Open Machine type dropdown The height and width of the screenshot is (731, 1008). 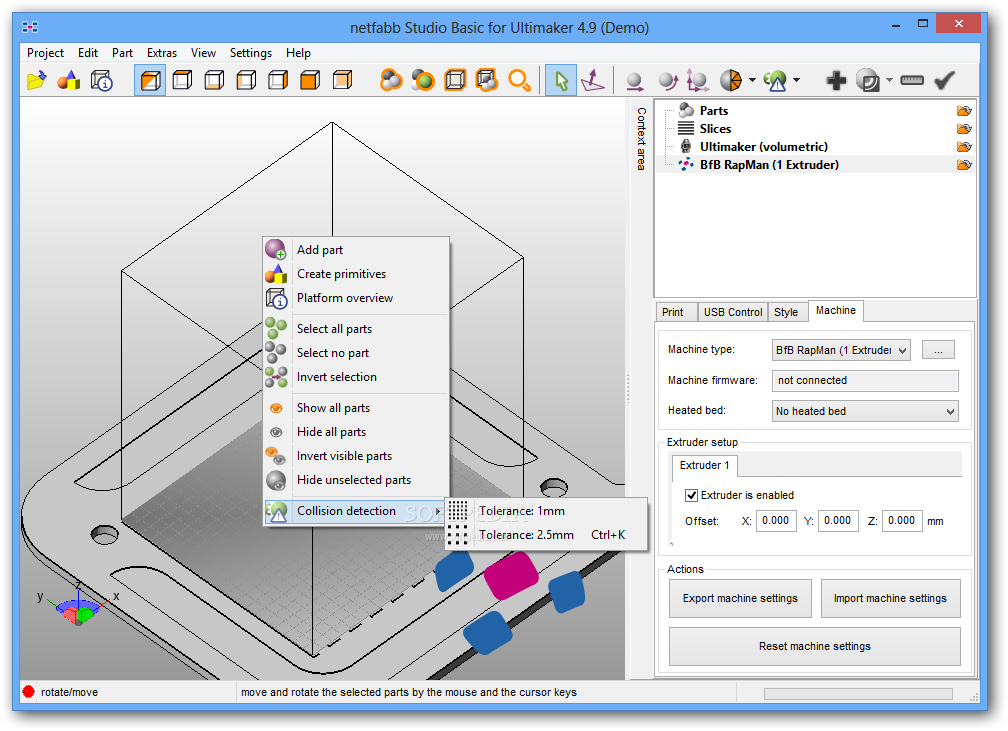(x=841, y=350)
